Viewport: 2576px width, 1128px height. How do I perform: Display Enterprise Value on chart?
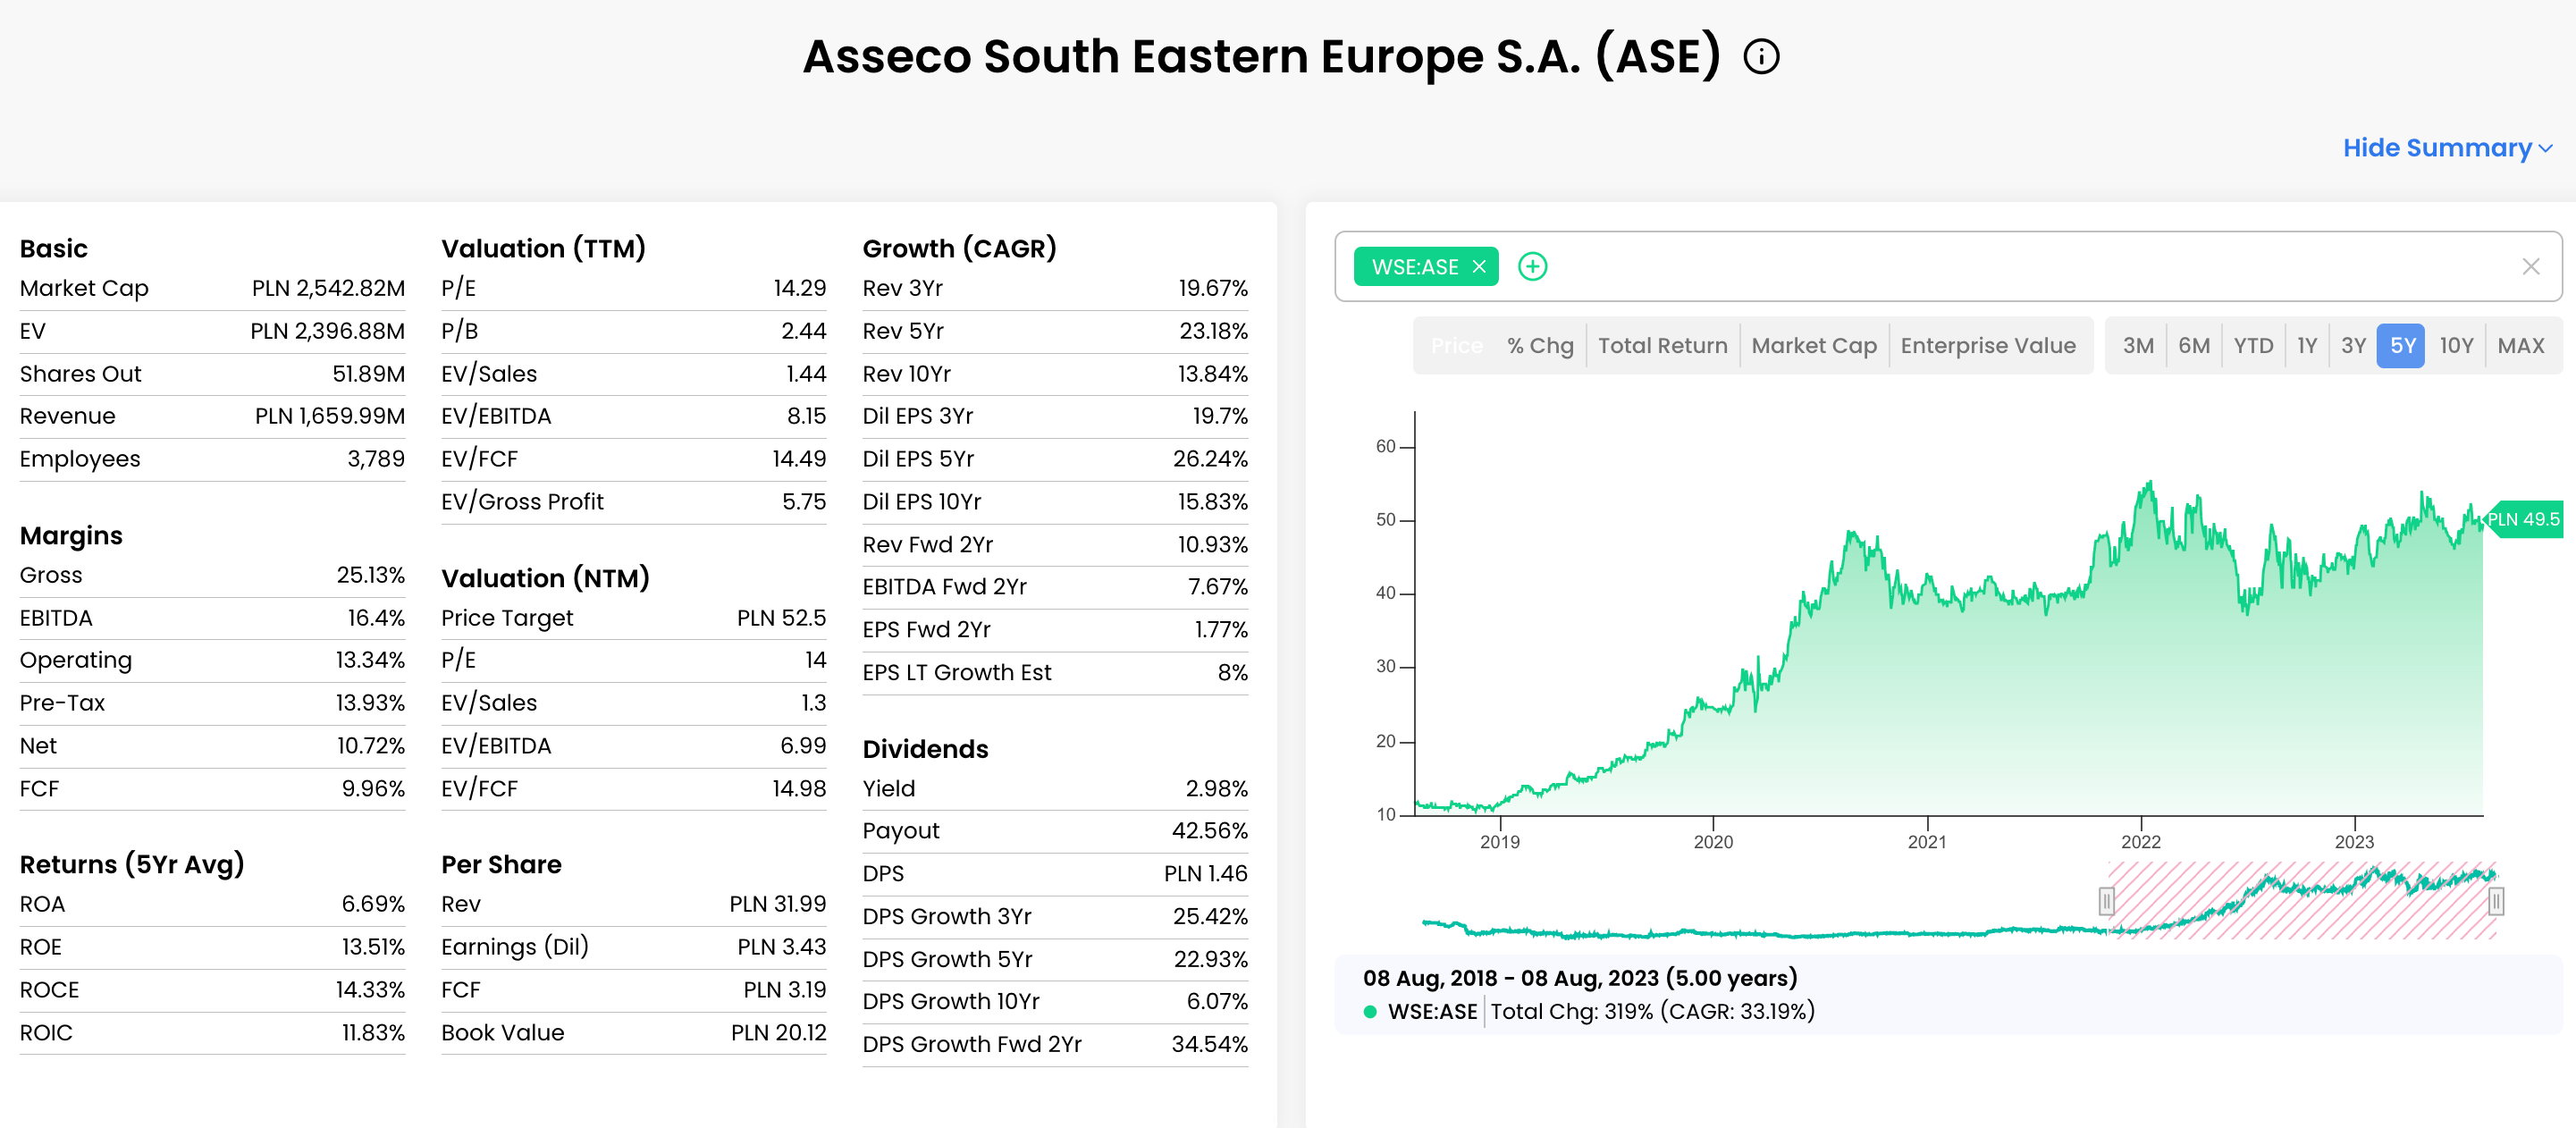point(1987,346)
